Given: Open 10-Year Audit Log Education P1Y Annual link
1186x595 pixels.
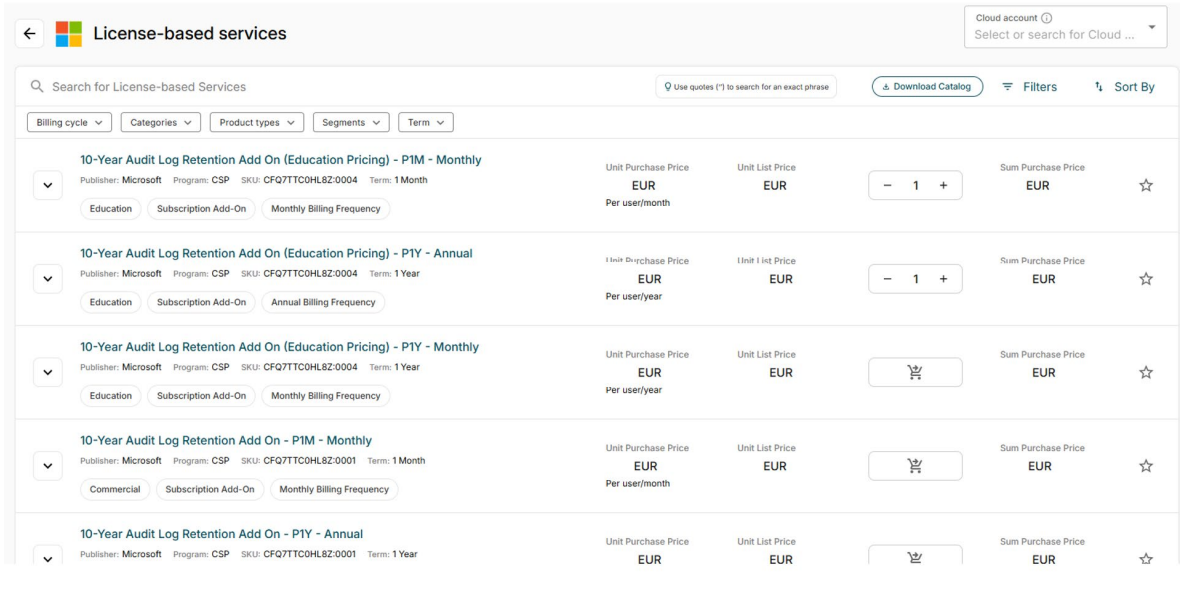Looking at the screenshot, I should [276, 254].
